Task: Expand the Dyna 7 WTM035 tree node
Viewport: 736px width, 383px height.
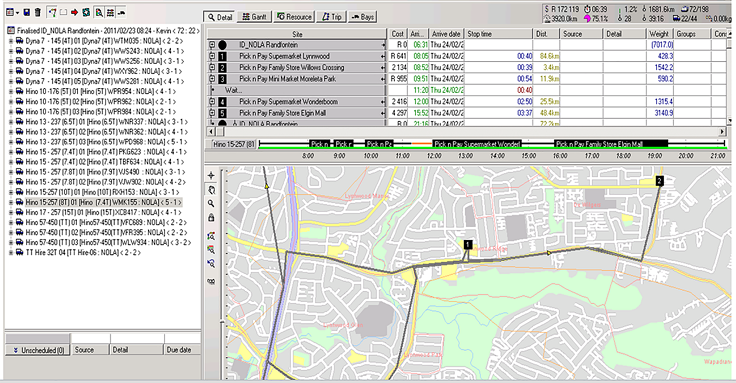Action: (11, 41)
